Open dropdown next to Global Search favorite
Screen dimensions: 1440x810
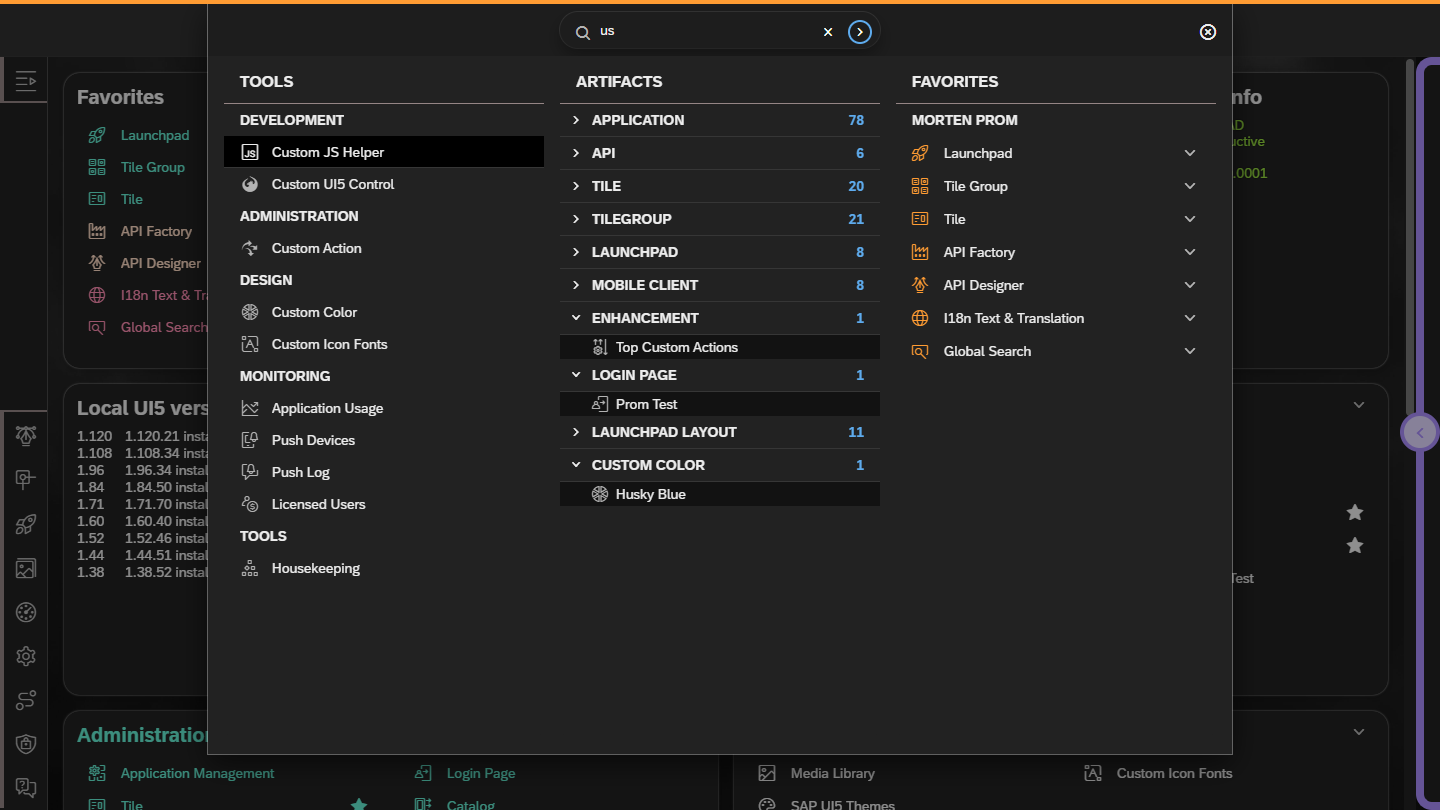point(1190,351)
